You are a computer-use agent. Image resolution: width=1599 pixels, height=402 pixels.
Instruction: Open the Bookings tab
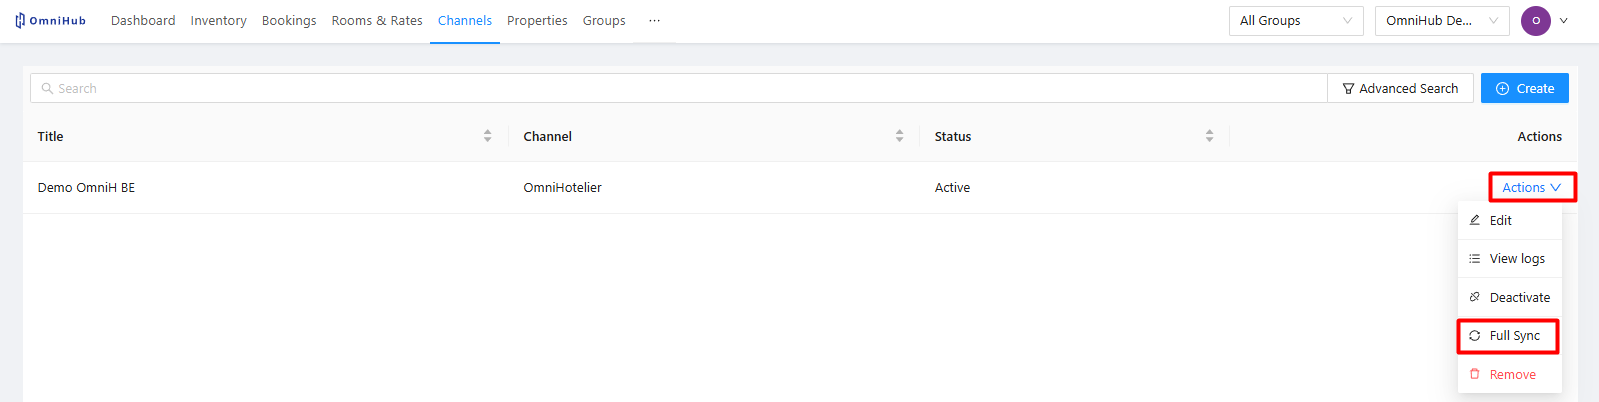point(289,20)
